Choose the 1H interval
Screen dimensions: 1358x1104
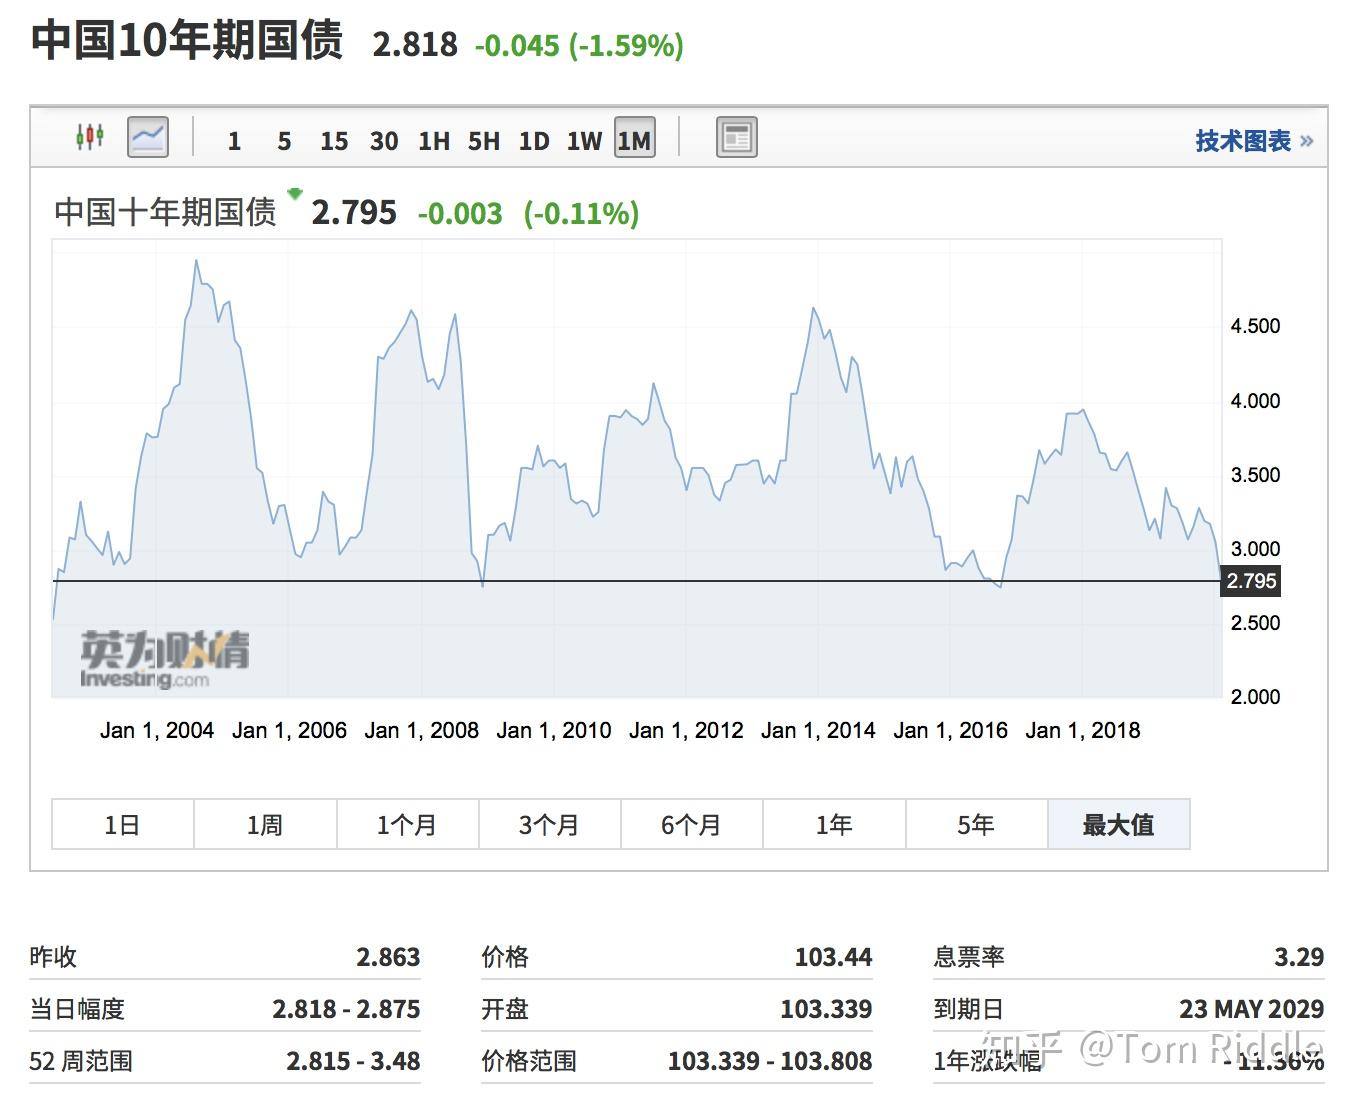(434, 141)
